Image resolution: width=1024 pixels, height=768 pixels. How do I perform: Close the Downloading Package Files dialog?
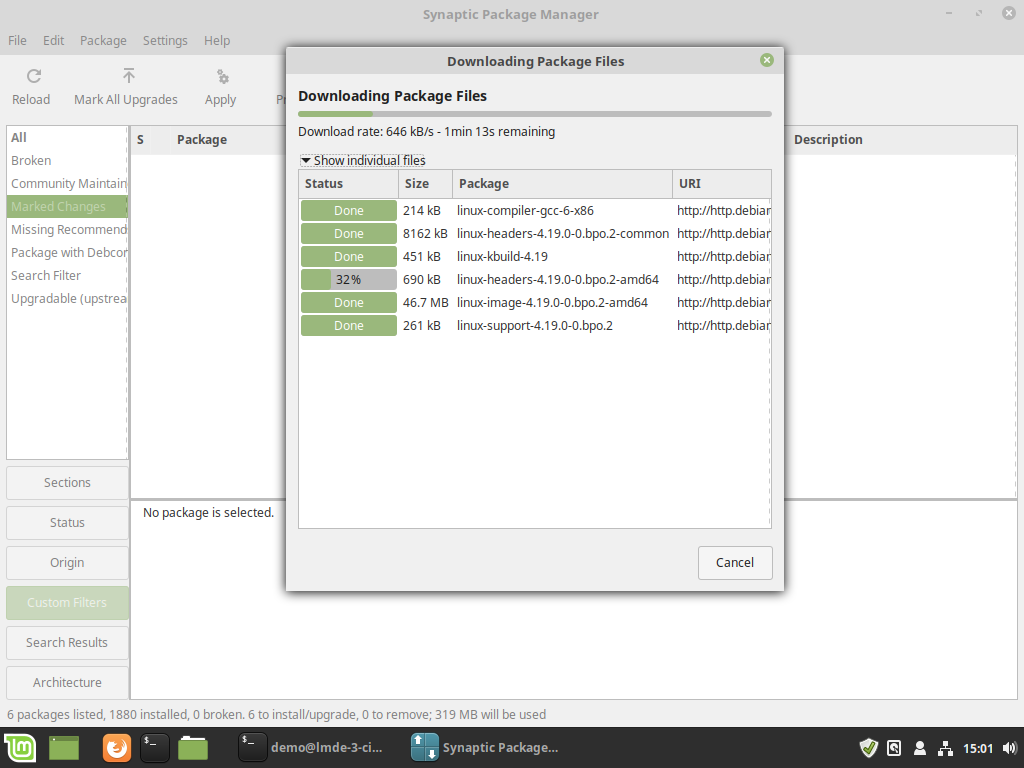coord(767,61)
